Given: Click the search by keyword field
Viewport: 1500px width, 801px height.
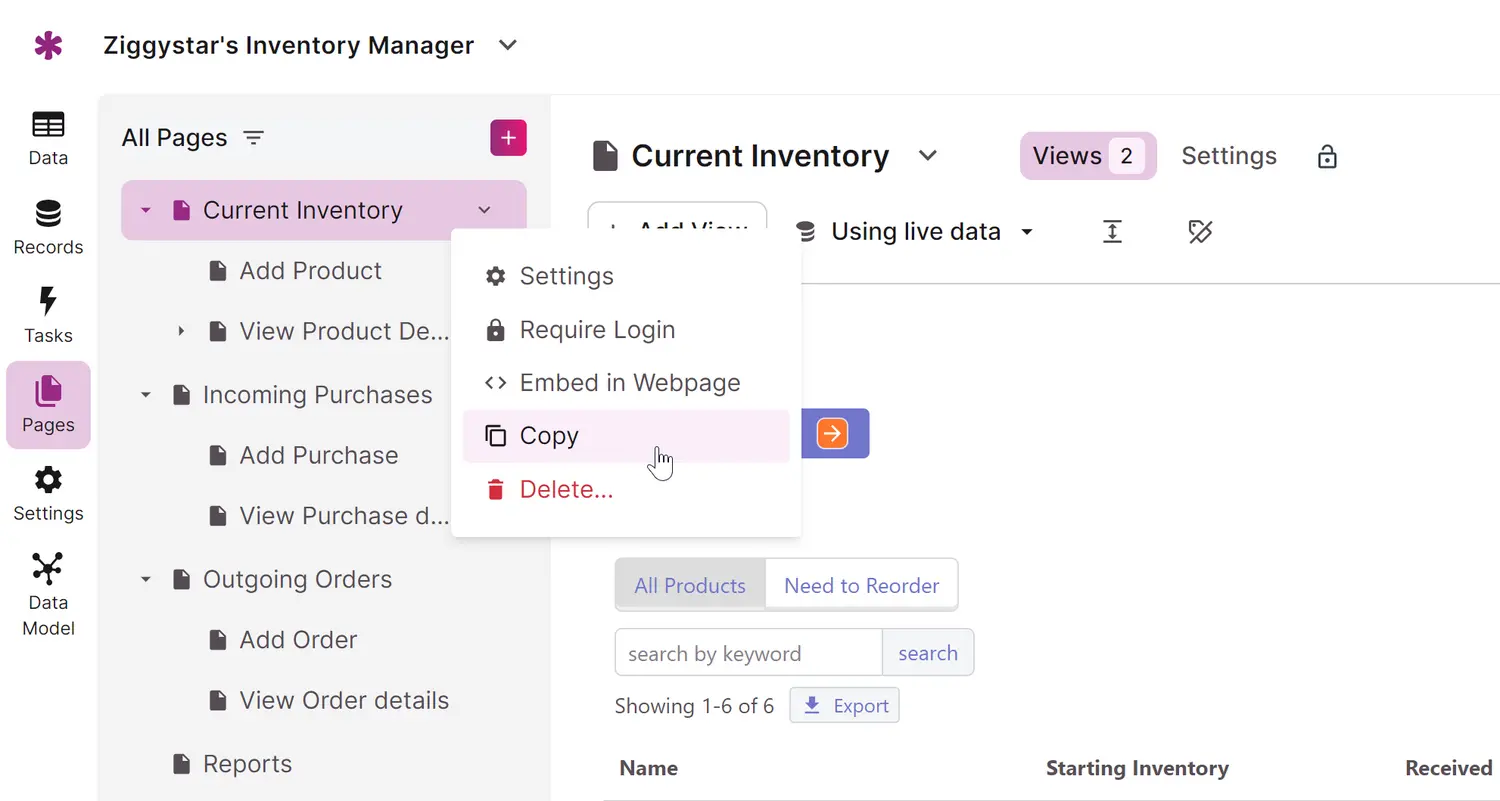Looking at the screenshot, I should (x=748, y=653).
